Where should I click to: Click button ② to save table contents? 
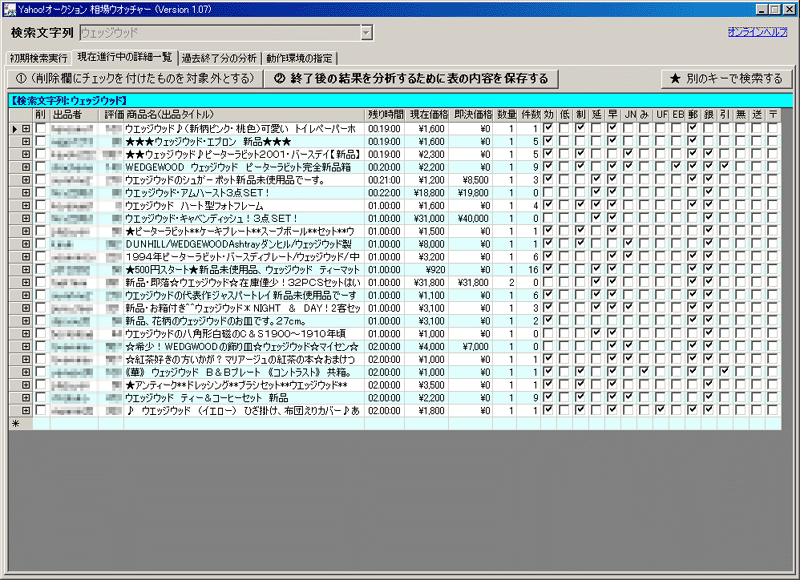click(410, 78)
